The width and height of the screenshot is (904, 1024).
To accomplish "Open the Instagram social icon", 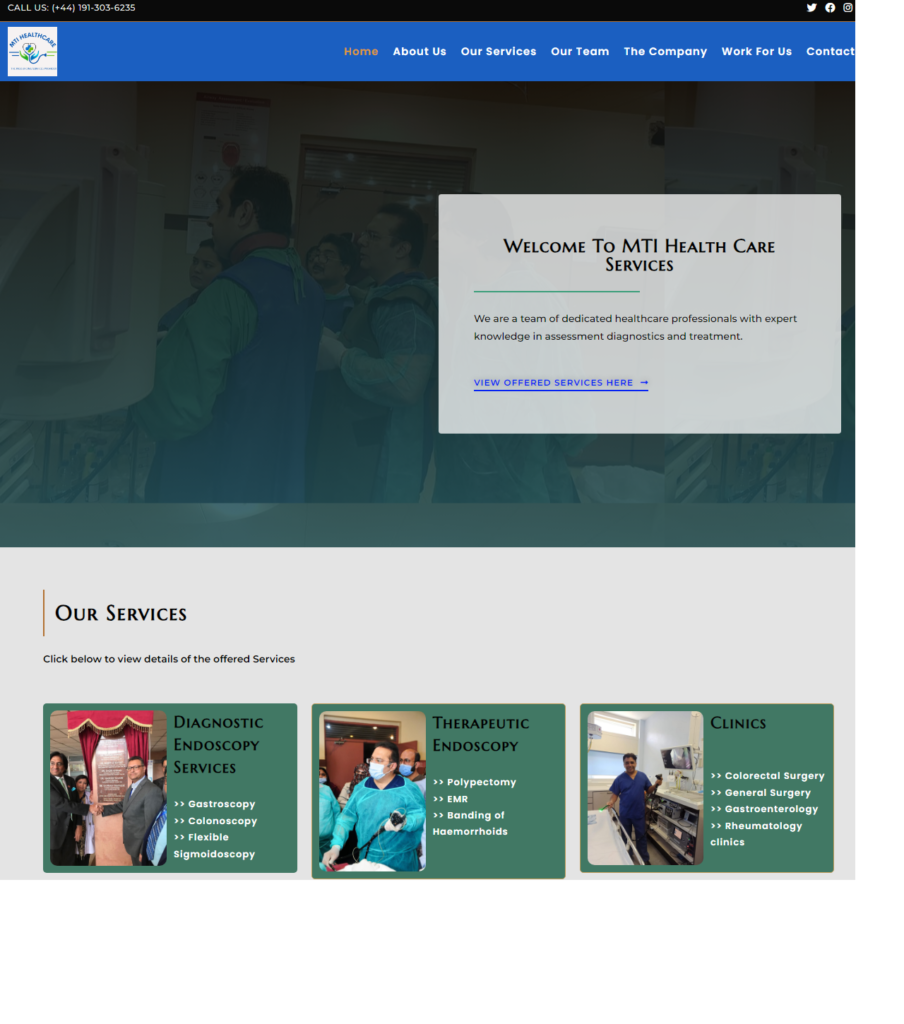I will [x=847, y=8].
